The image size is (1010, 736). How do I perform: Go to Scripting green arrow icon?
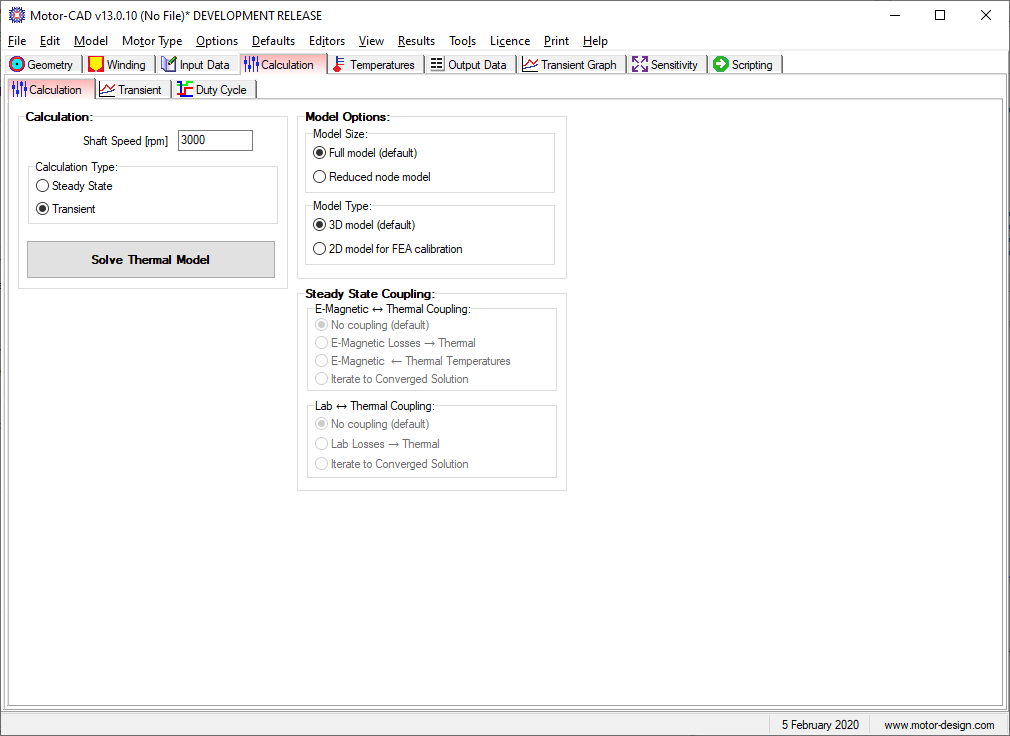pos(721,64)
